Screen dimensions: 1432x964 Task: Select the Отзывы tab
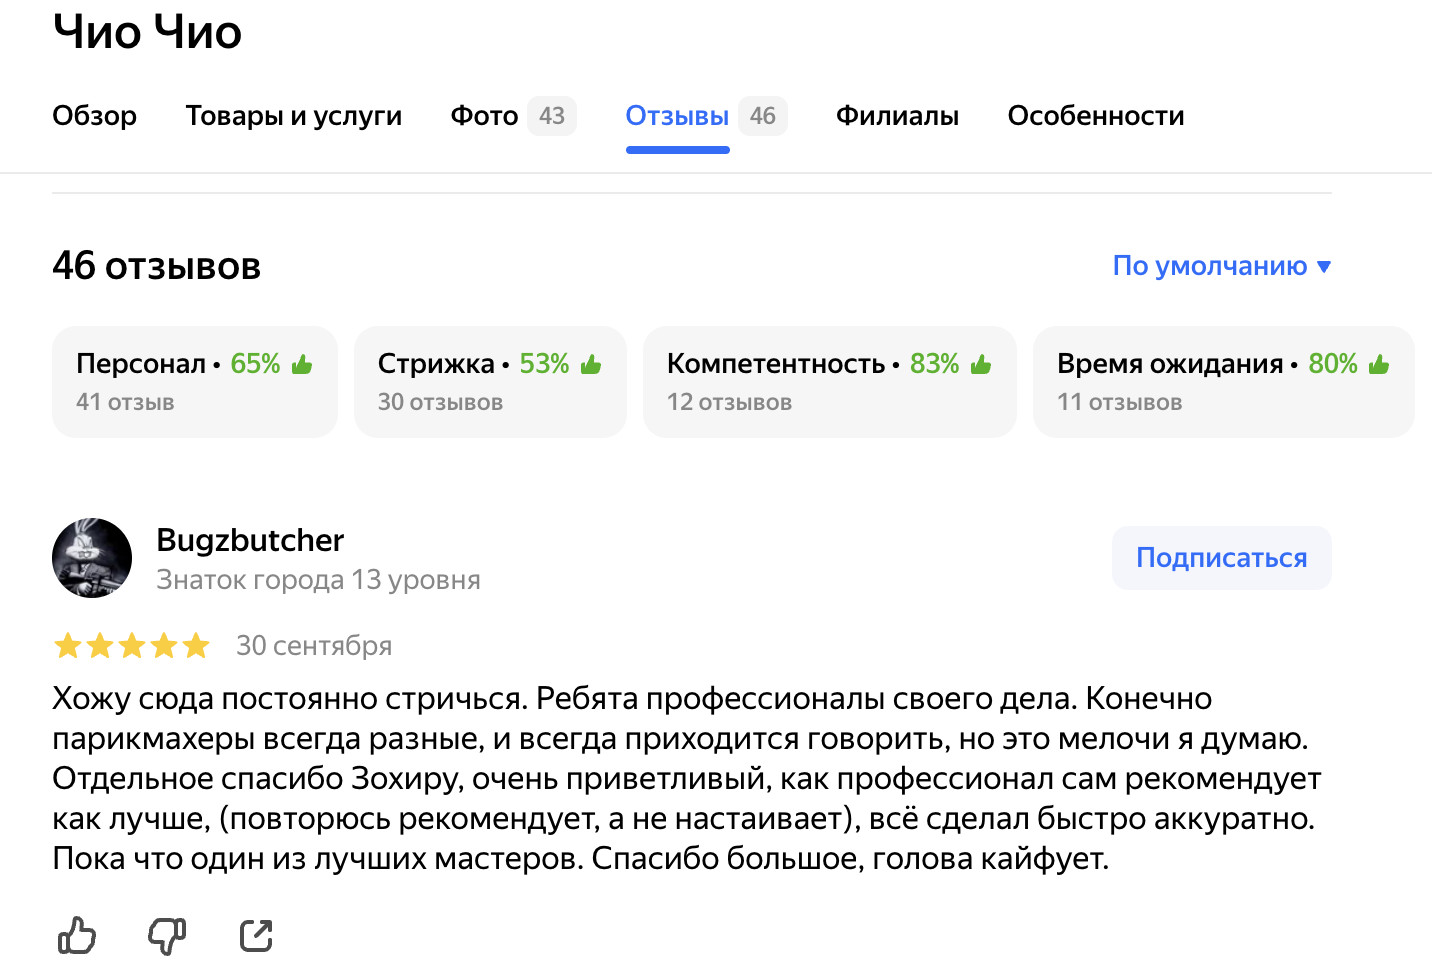(677, 116)
